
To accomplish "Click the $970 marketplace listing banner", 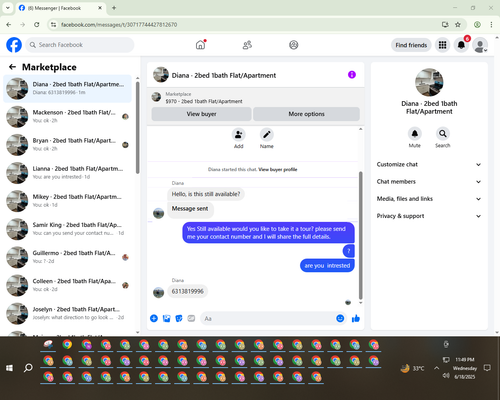I will [255, 98].
